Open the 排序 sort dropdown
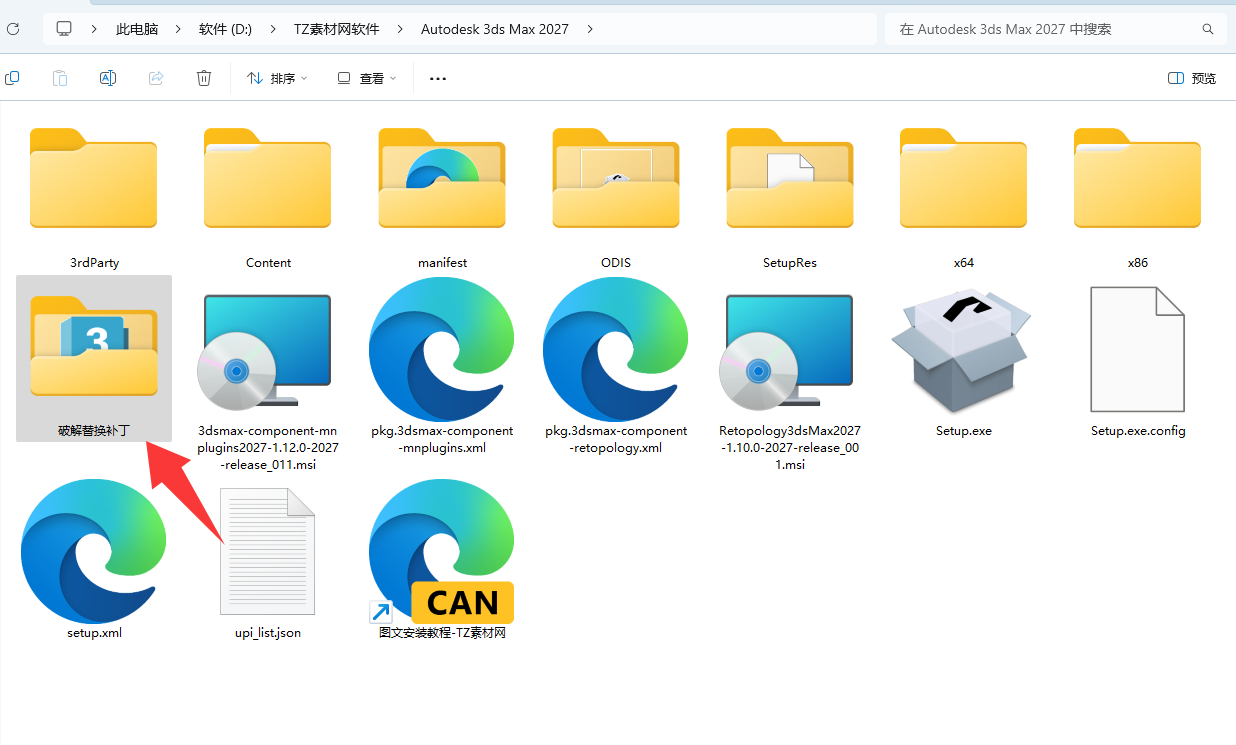The height and width of the screenshot is (745, 1236). [x=277, y=78]
